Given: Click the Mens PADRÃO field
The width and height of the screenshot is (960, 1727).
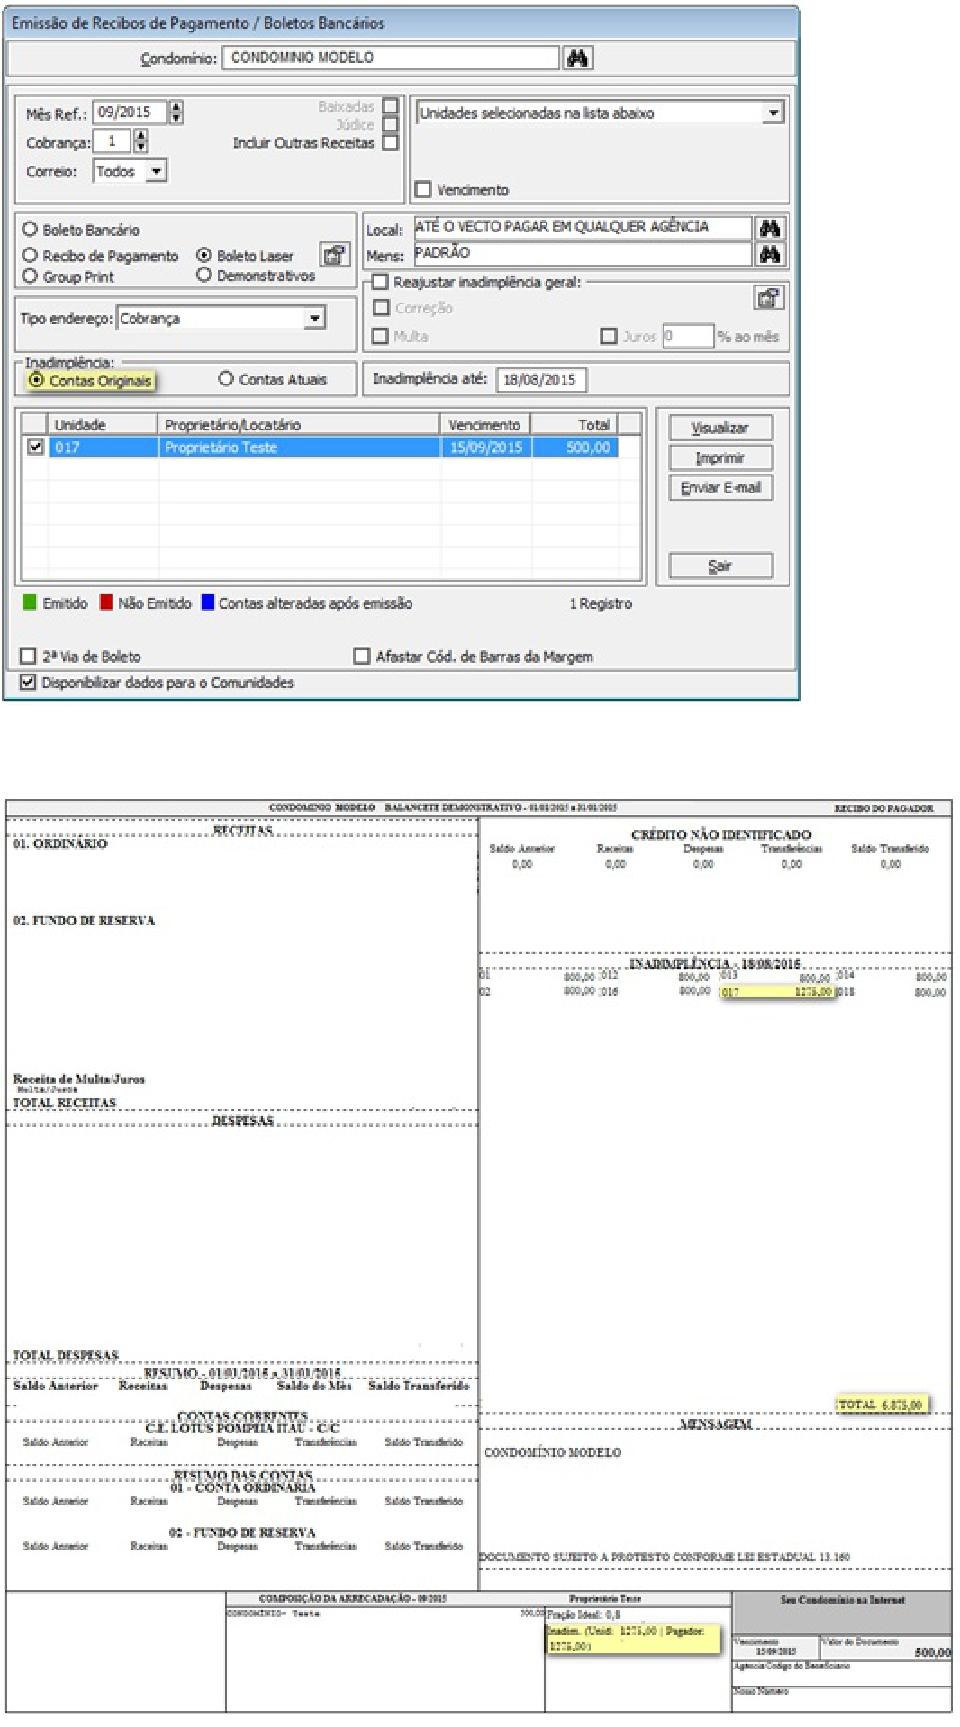Looking at the screenshot, I should coord(582,254).
